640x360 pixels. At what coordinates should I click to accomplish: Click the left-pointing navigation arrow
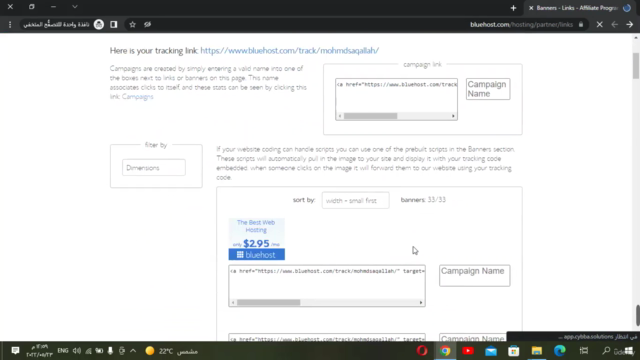pyautogui.click(x=615, y=24)
